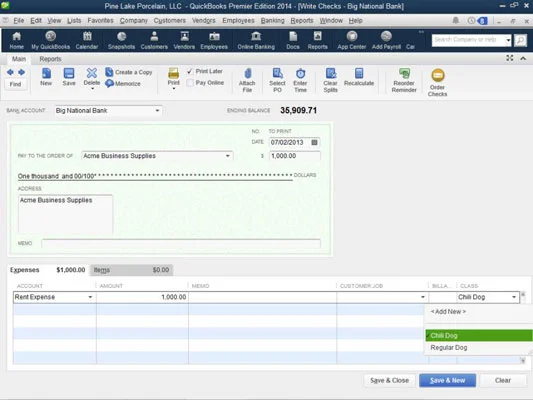
Task: Expand Pay to the Order Of dropdown
Action: click(228, 156)
